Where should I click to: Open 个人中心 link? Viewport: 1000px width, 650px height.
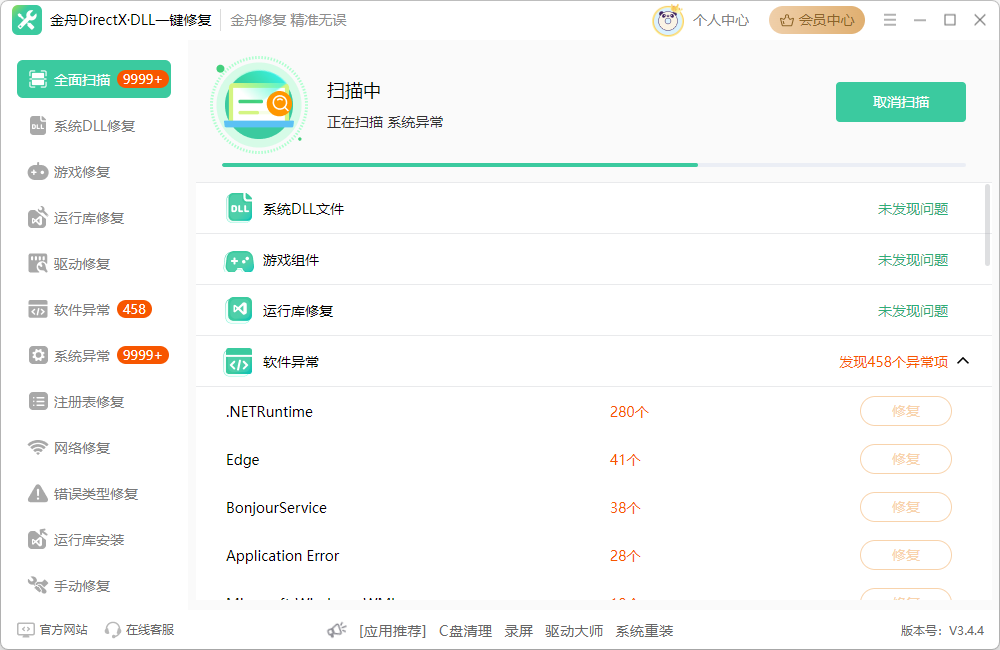[x=721, y=20]
